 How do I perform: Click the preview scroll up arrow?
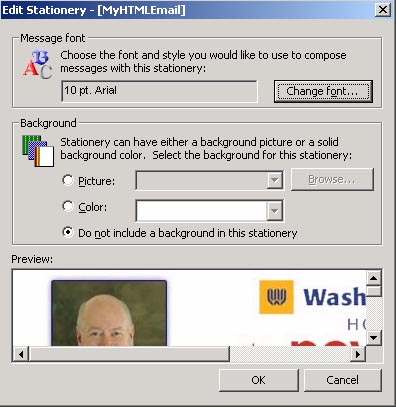pyautogui.click(x=374, y=278)
